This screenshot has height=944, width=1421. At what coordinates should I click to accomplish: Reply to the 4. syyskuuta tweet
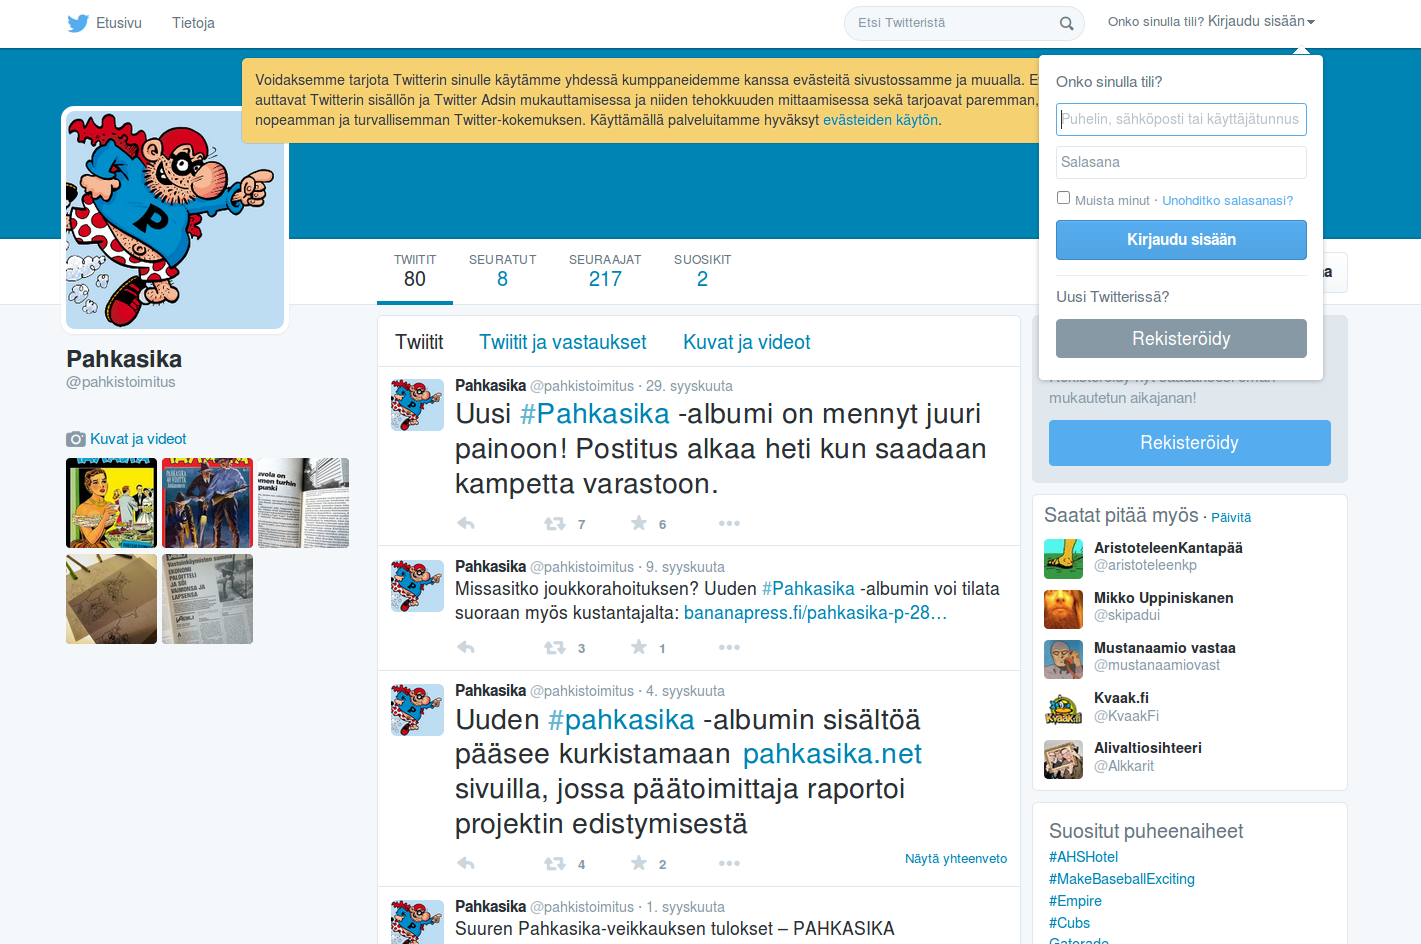click(466, 863)
